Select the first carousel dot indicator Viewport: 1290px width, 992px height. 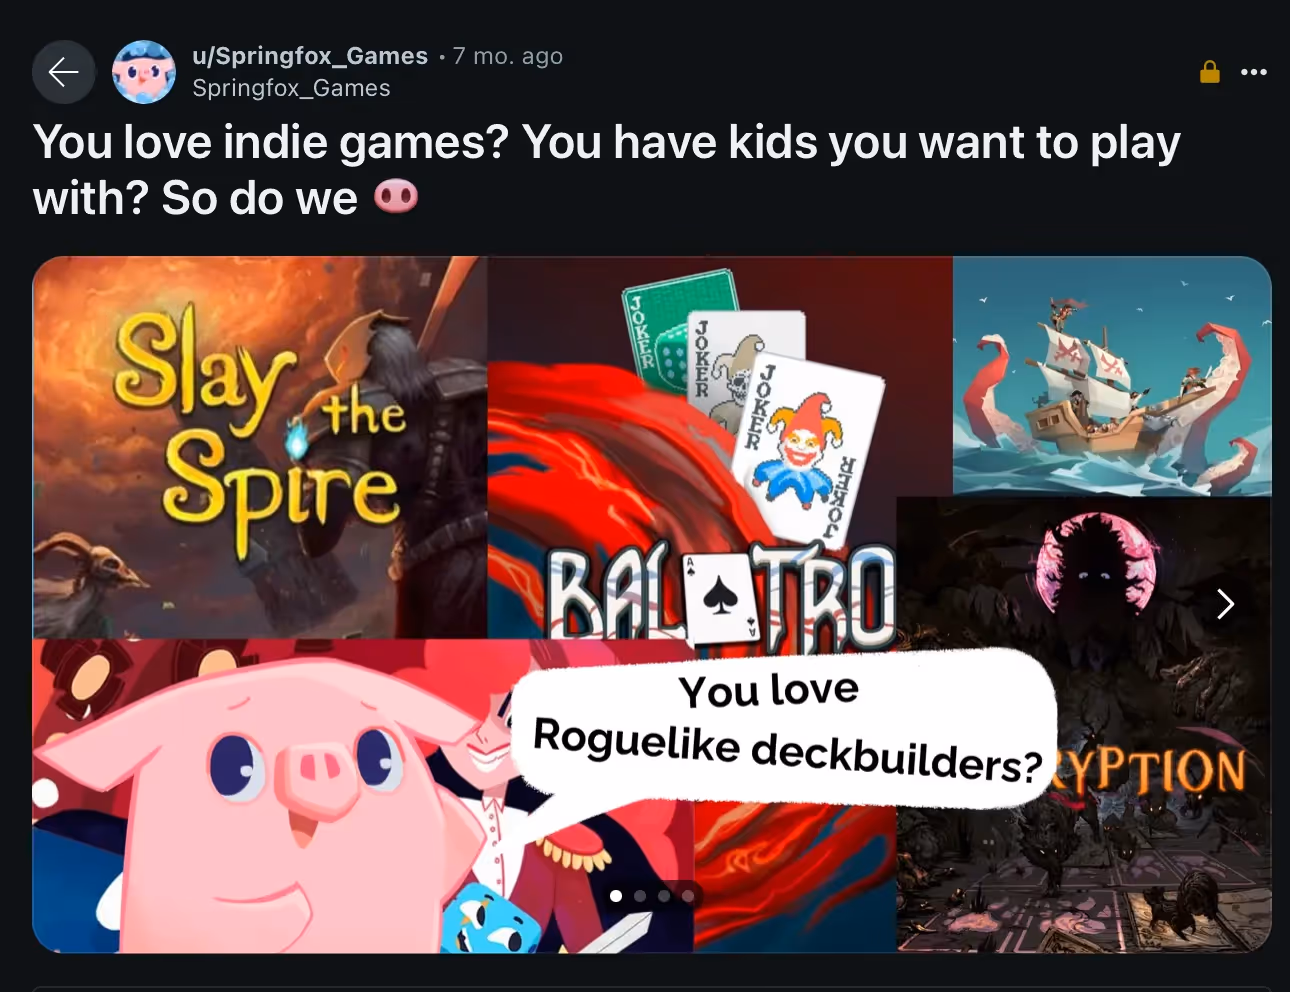coord(616,896)
